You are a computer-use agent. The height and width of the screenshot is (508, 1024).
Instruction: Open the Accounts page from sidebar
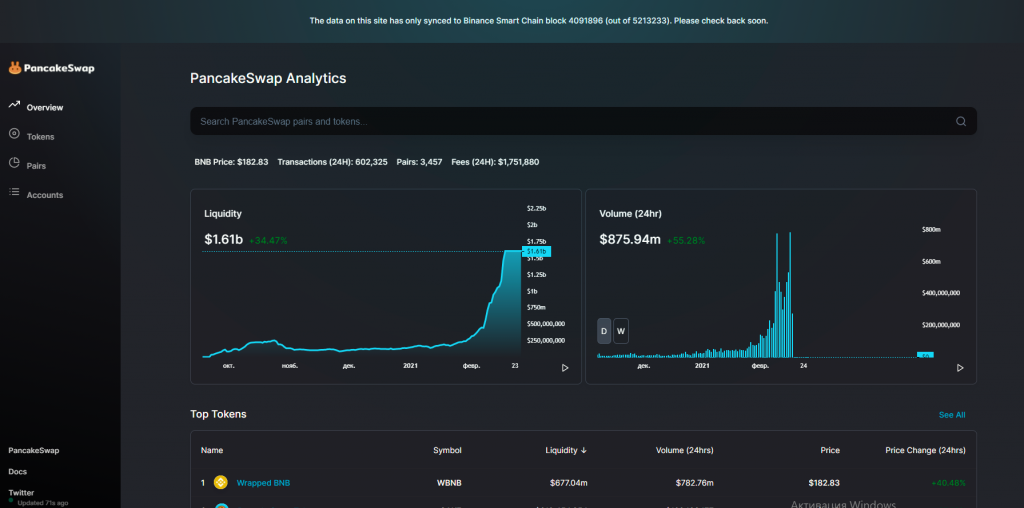45,195
